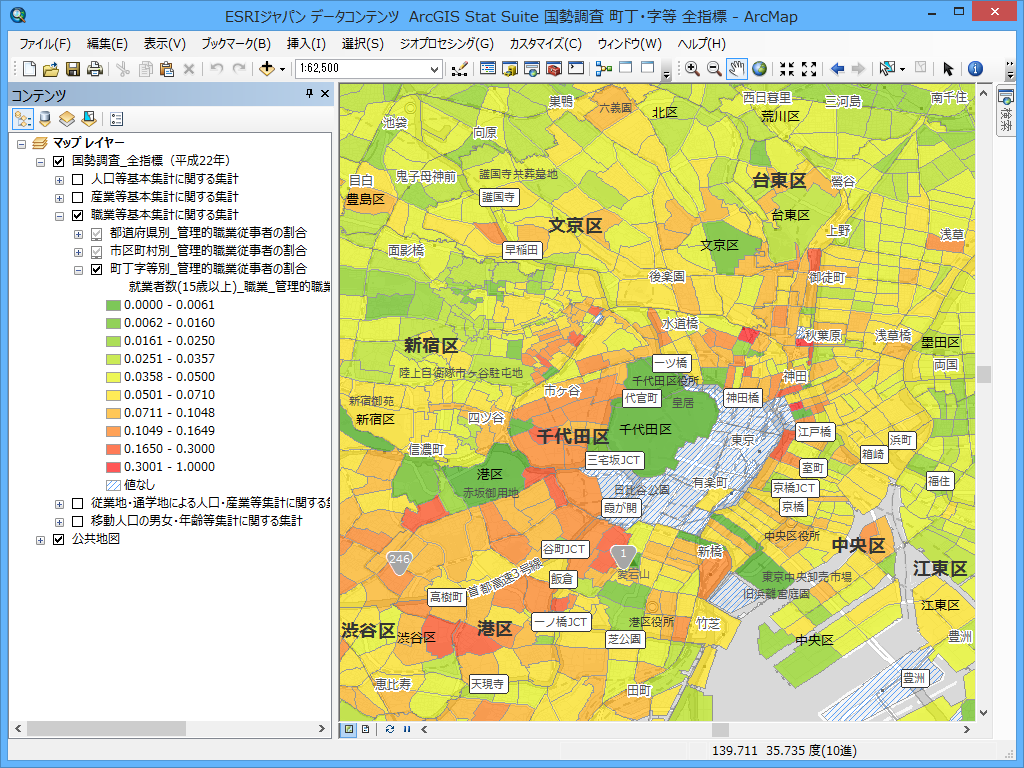Collapse the 職業等基本集計に関する集計 group
1024x768 pixels.
pyautogui.click(x=60, y=215)
